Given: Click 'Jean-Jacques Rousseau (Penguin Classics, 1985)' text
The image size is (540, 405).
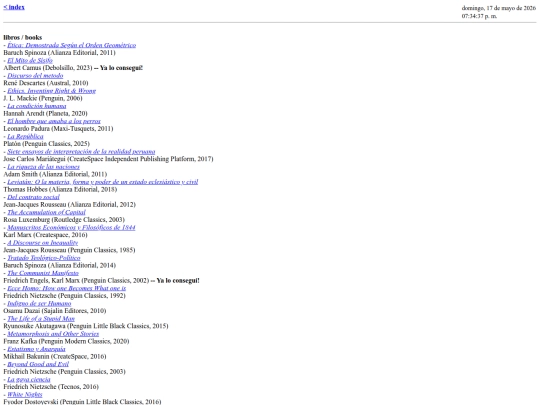Looking at the screenshot, I should pos(69,250).
